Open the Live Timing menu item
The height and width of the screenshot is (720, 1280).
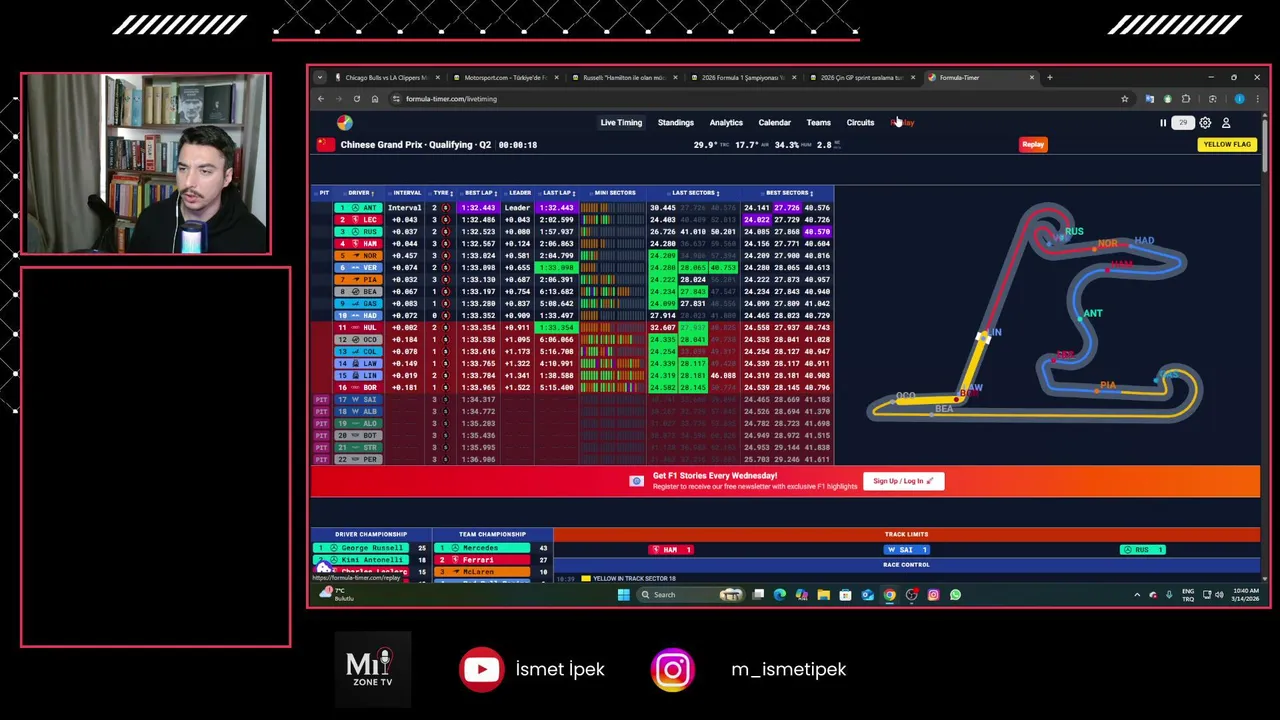[621, 123]
